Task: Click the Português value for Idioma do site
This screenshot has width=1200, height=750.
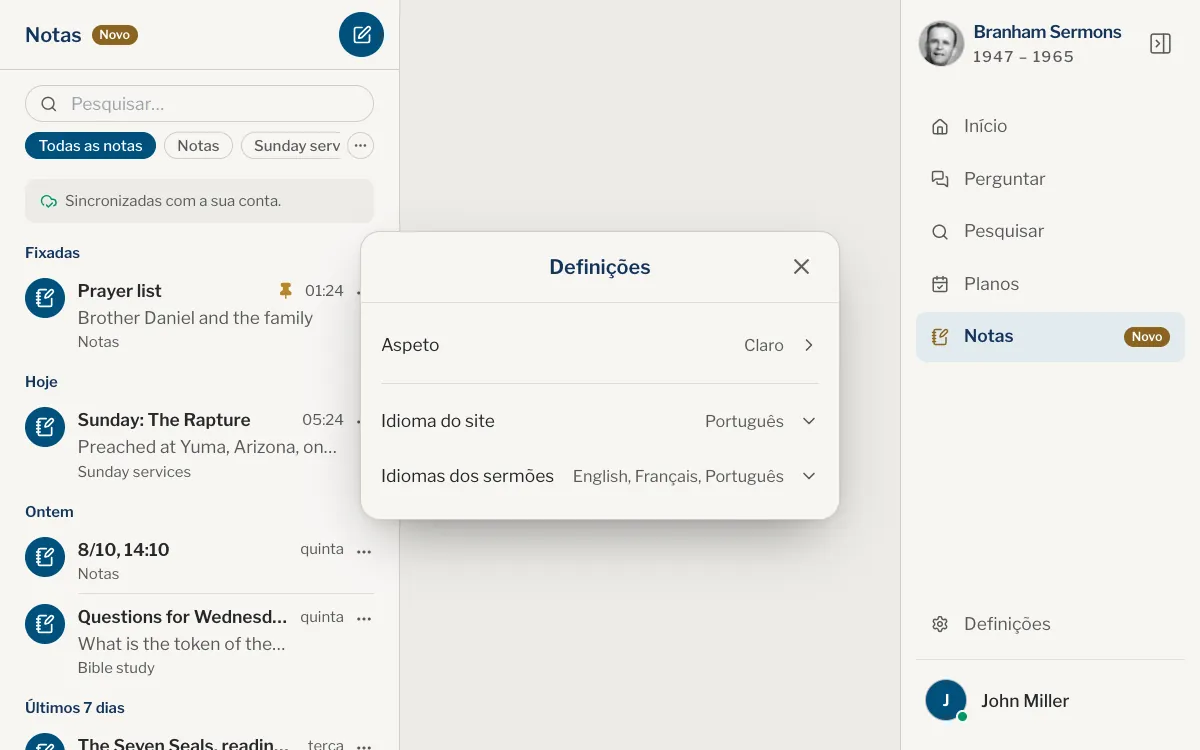Action: click(744, 422)
